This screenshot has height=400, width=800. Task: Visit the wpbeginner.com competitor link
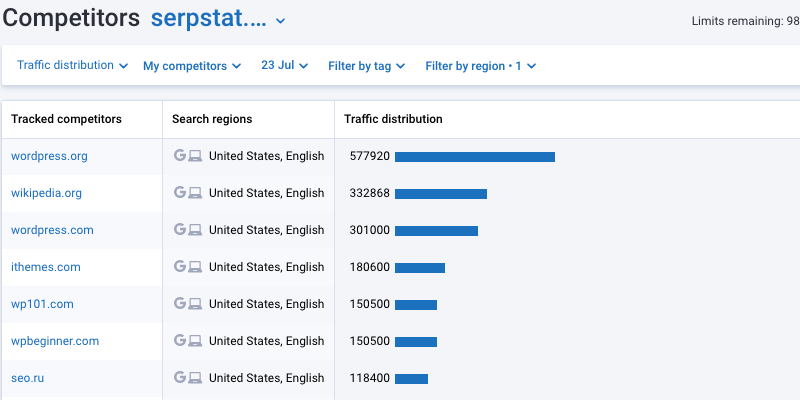click(x=55, y=341)
